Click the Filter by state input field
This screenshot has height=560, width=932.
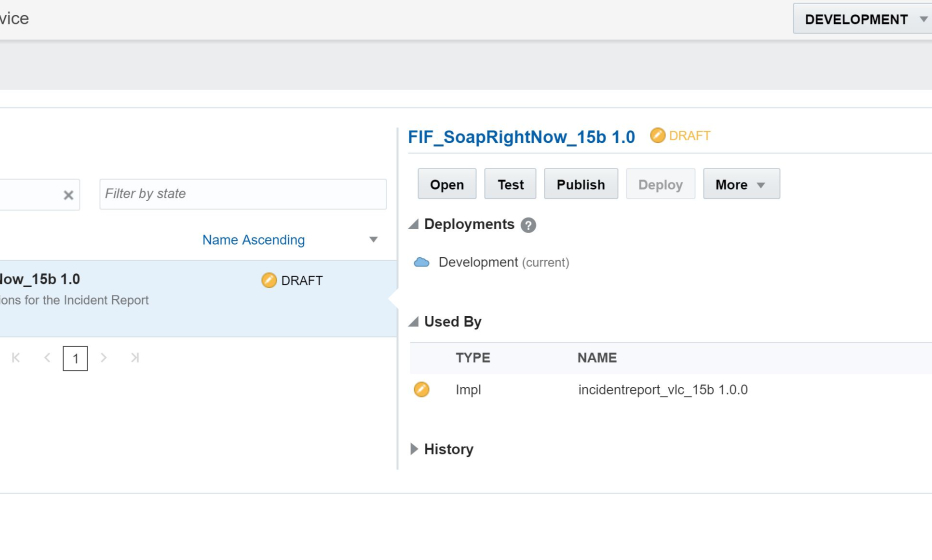pos(243,194)
